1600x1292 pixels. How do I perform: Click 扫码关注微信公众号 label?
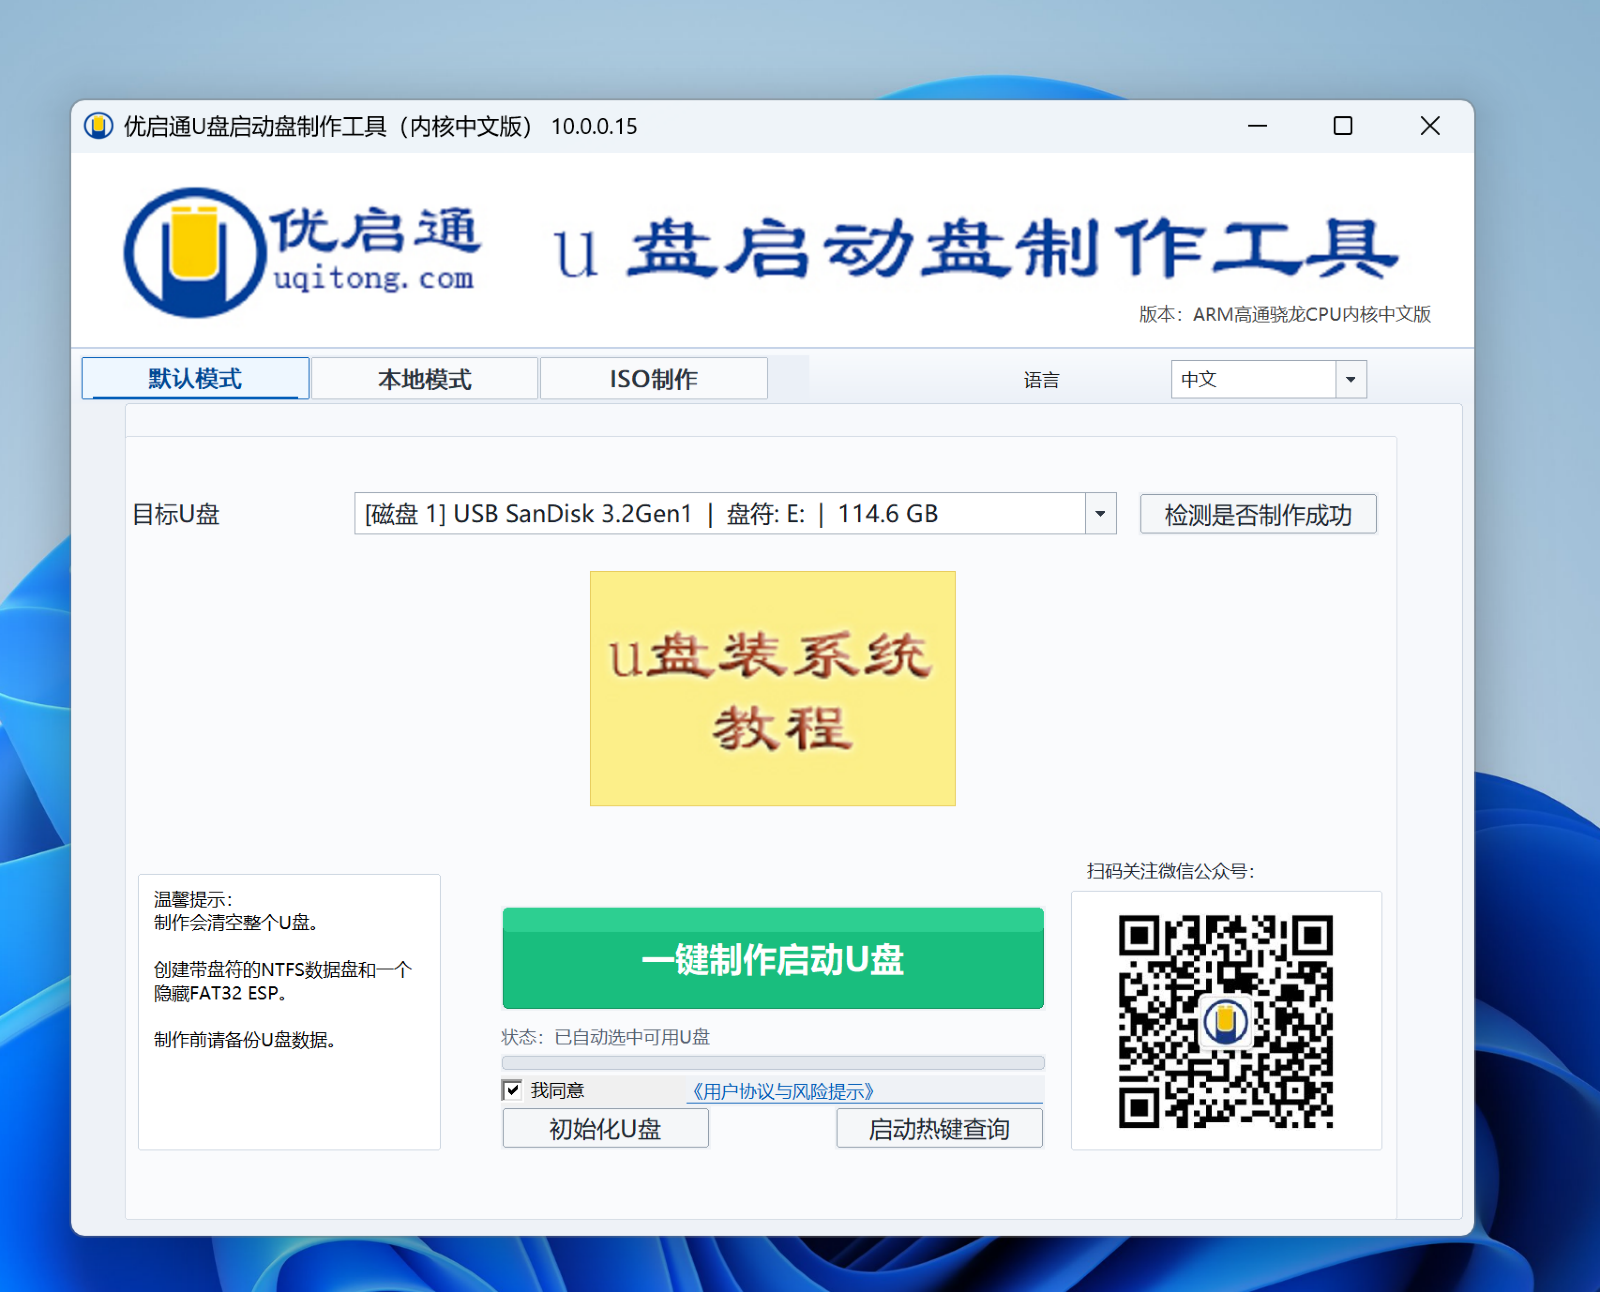pos(1170,871)
